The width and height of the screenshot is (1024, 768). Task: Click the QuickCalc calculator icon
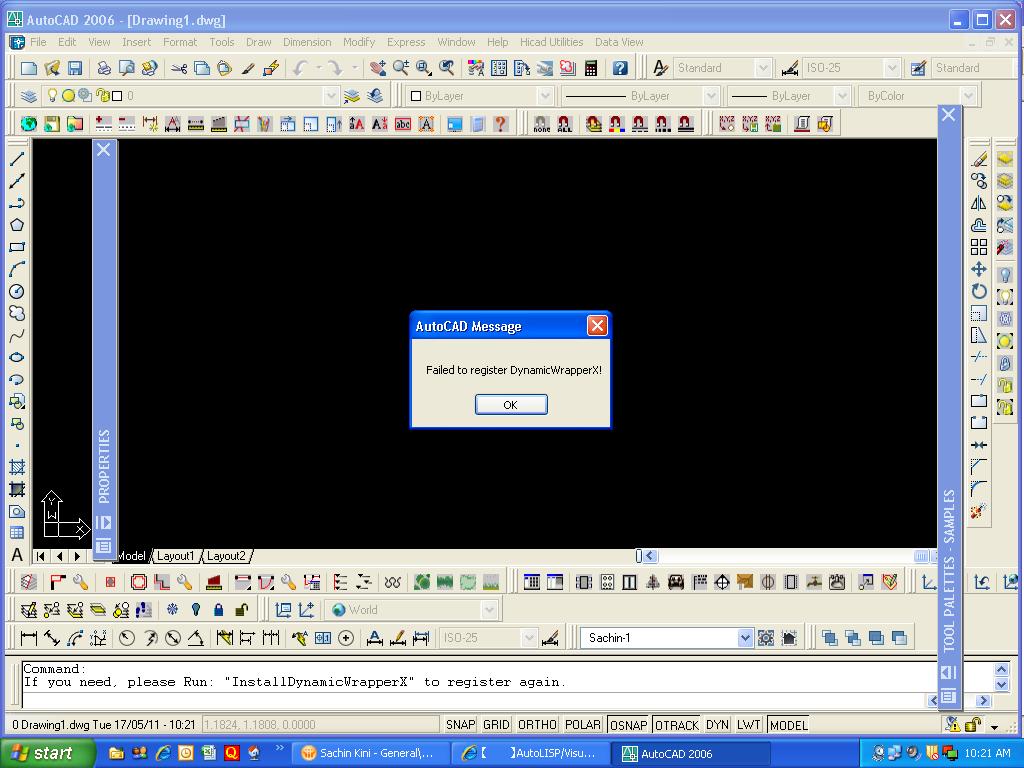[x=591, y=68]
